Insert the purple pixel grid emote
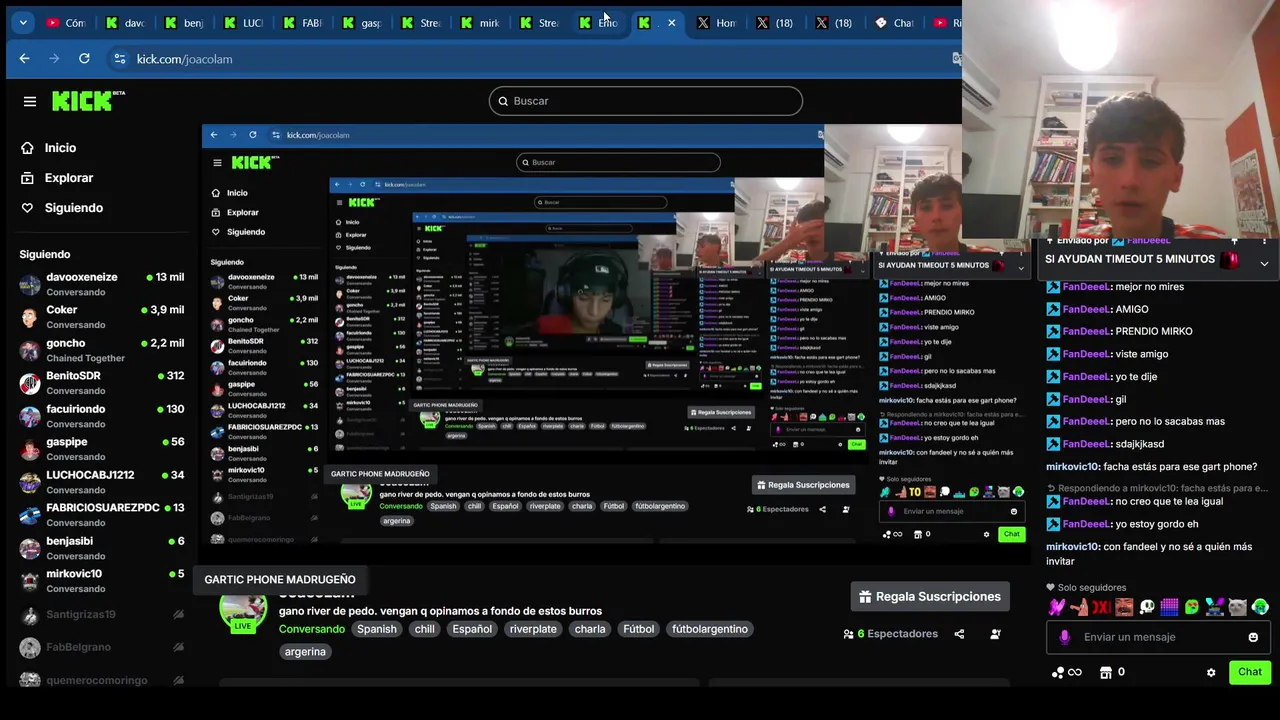 tap(1169, 607)
